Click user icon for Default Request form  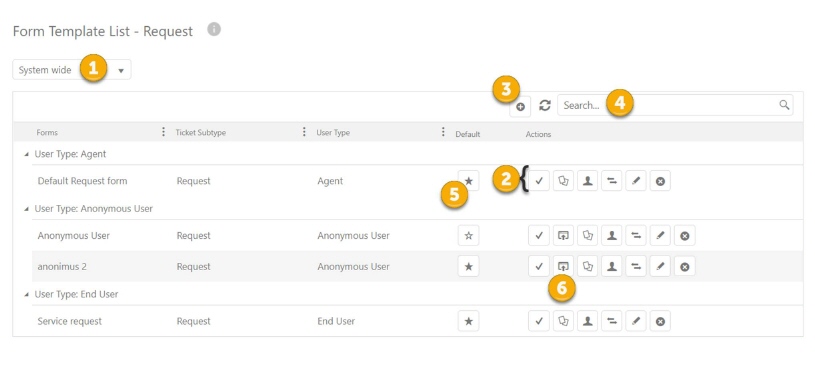click(587, 181)
